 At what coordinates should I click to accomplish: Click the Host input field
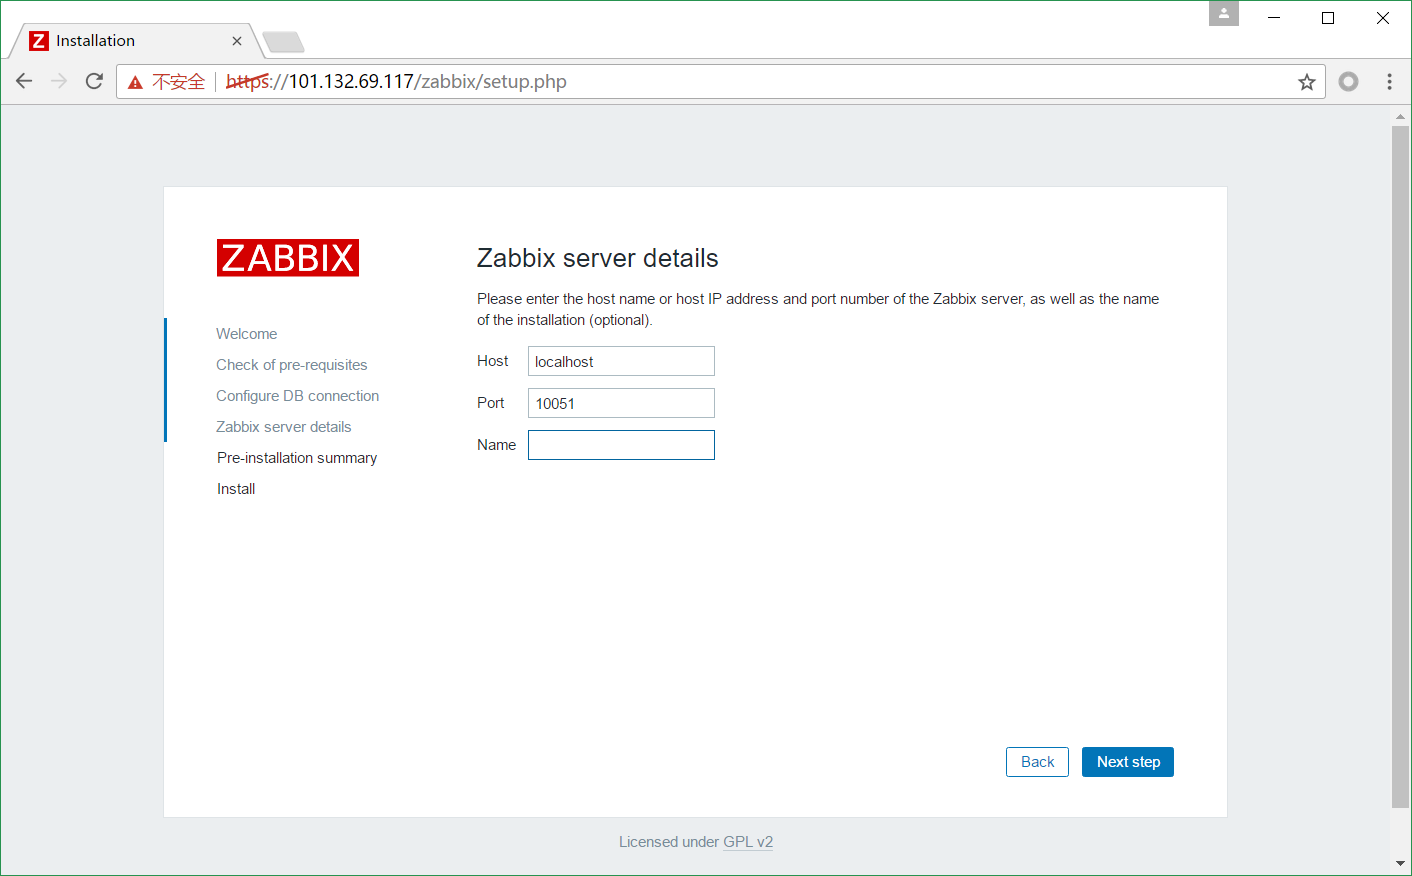[x=621, y=361]
